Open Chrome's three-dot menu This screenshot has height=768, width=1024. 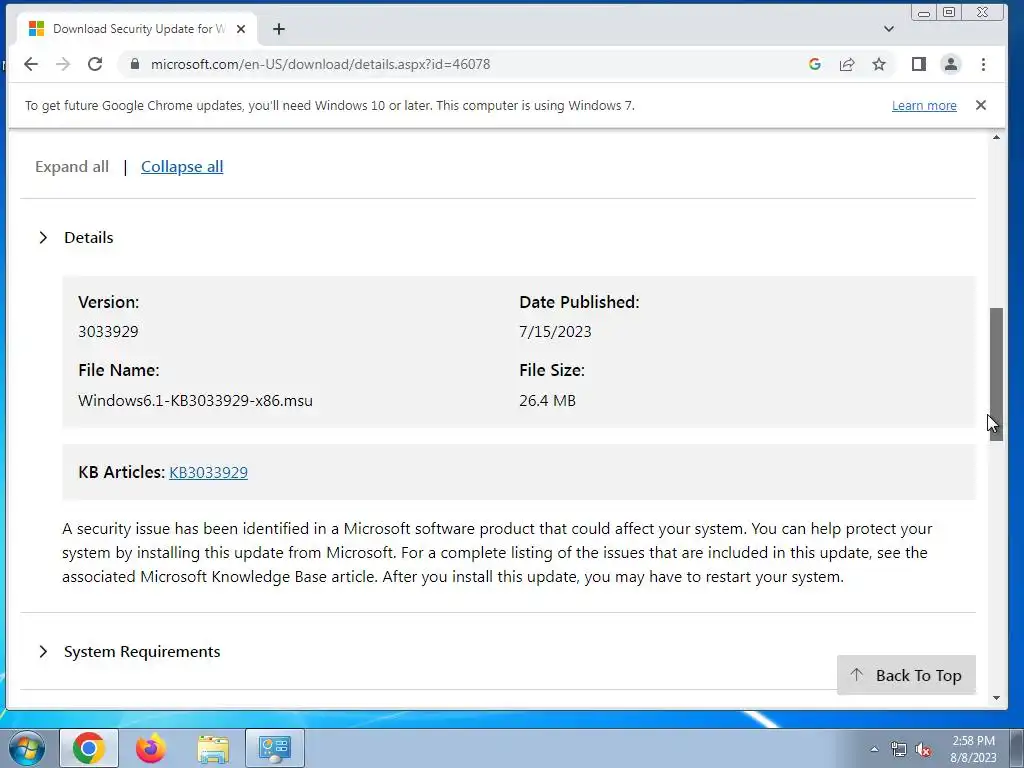984,64
